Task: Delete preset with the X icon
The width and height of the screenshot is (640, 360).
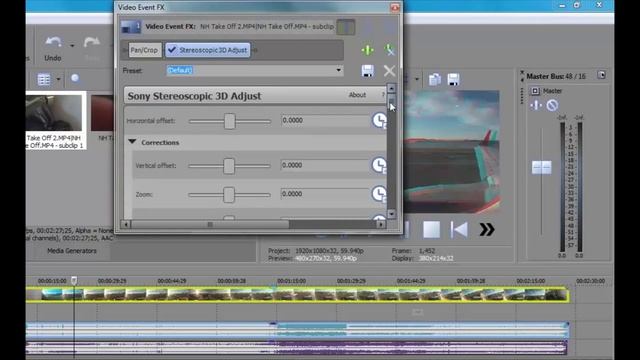Action: [x=389, y=71]
